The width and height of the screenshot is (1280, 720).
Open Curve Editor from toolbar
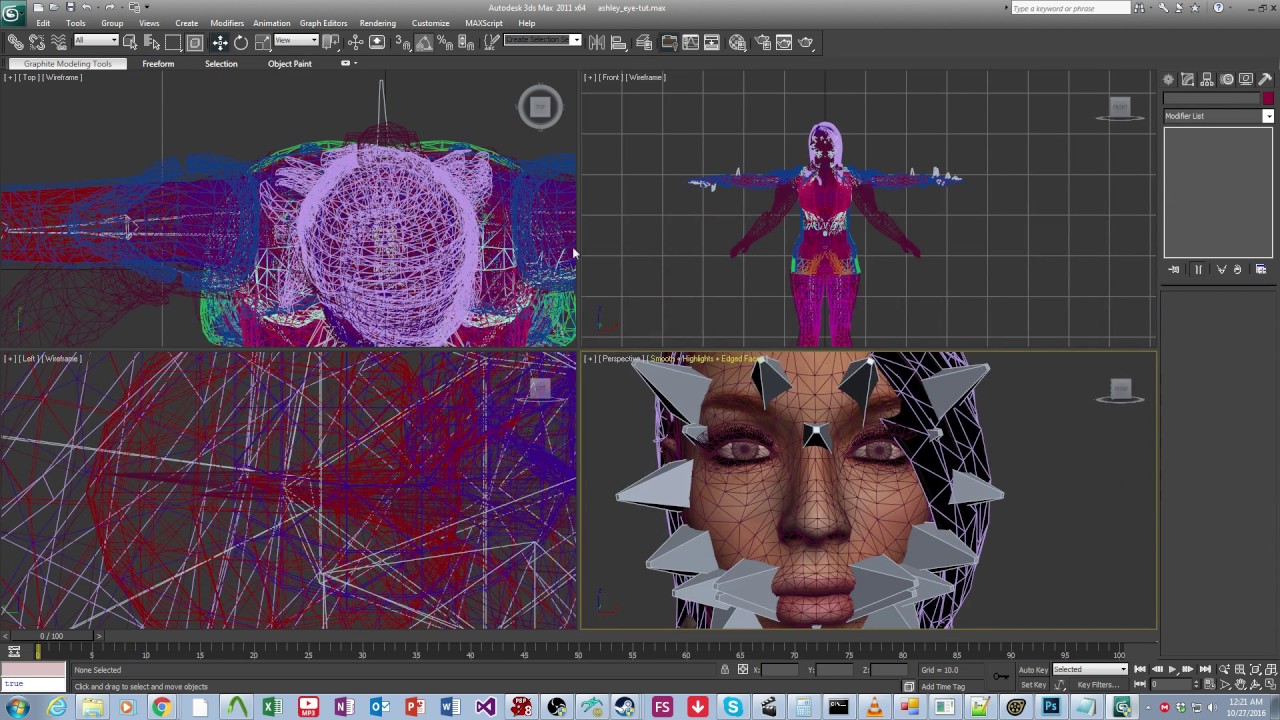[690, 42]
